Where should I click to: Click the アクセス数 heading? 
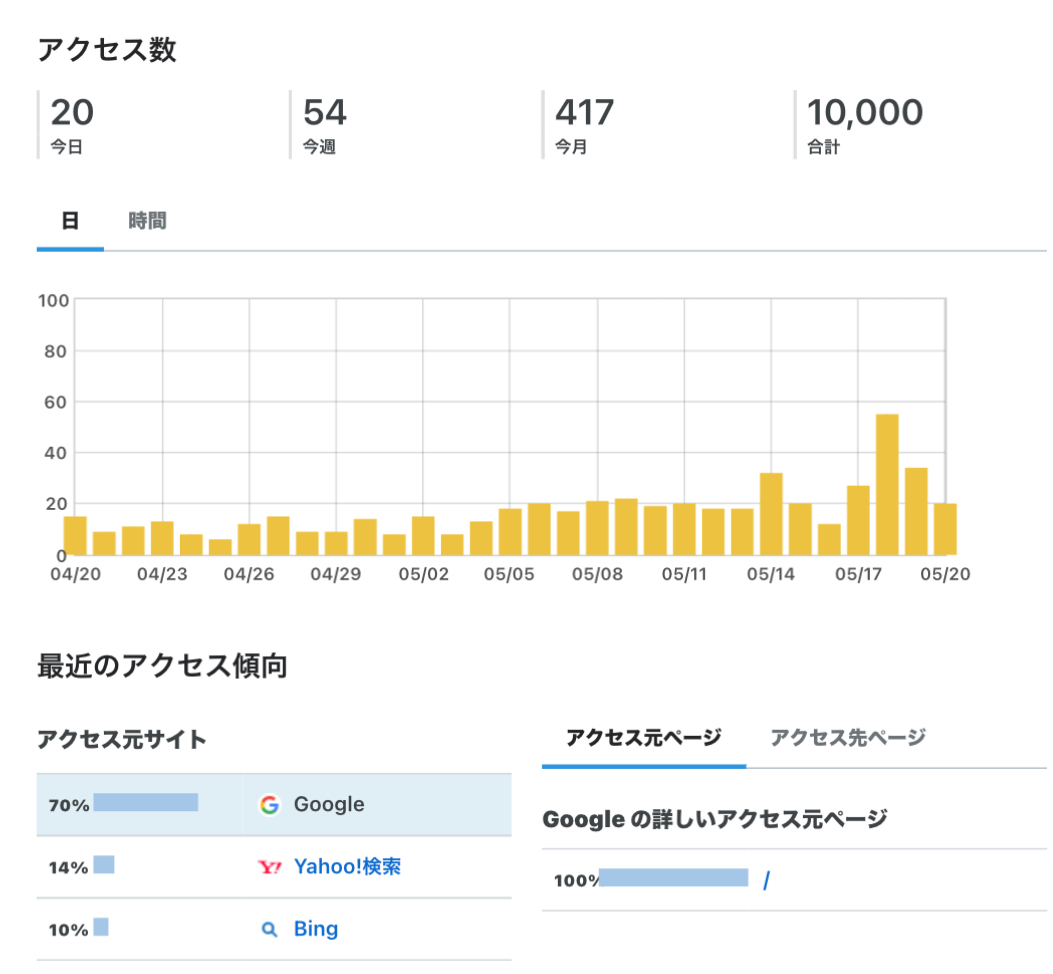click(x=107, y=50)
